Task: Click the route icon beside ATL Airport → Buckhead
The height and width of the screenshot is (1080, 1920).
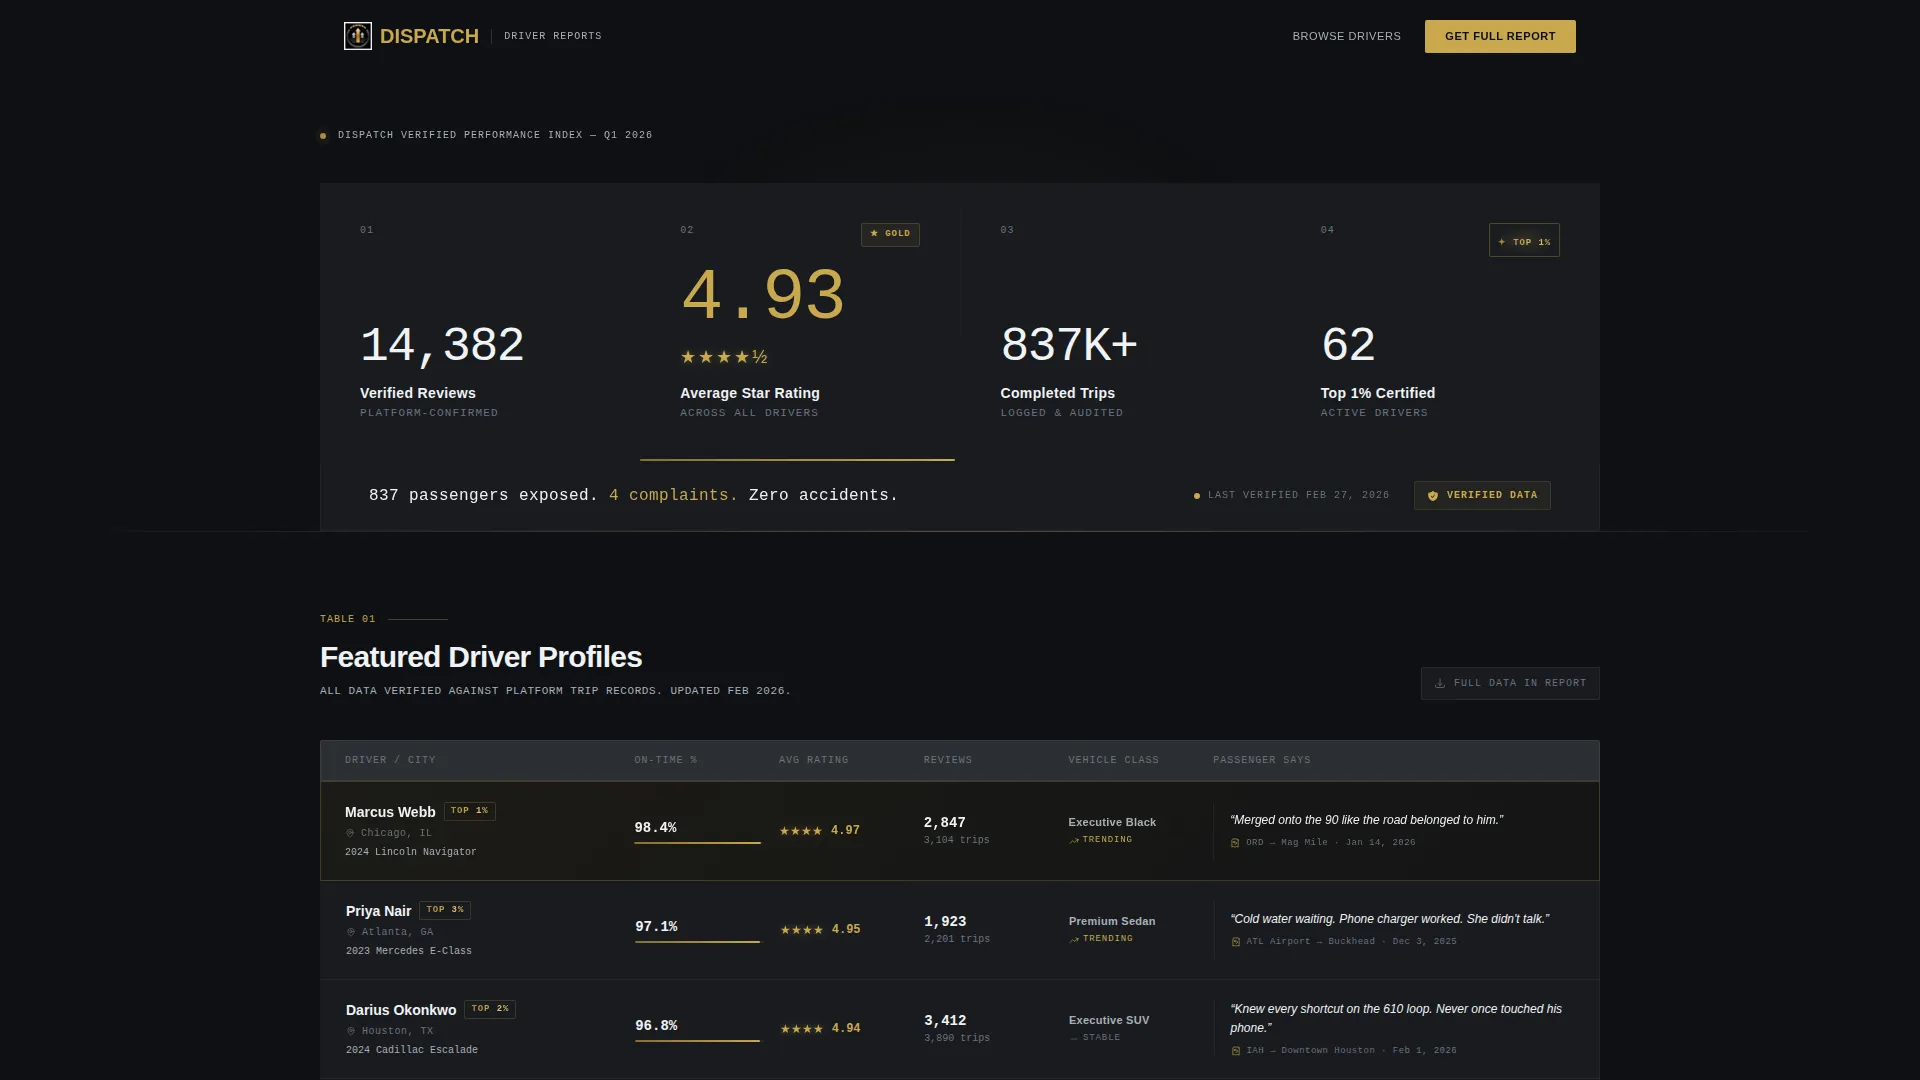Action: (x=1236, y=942)
